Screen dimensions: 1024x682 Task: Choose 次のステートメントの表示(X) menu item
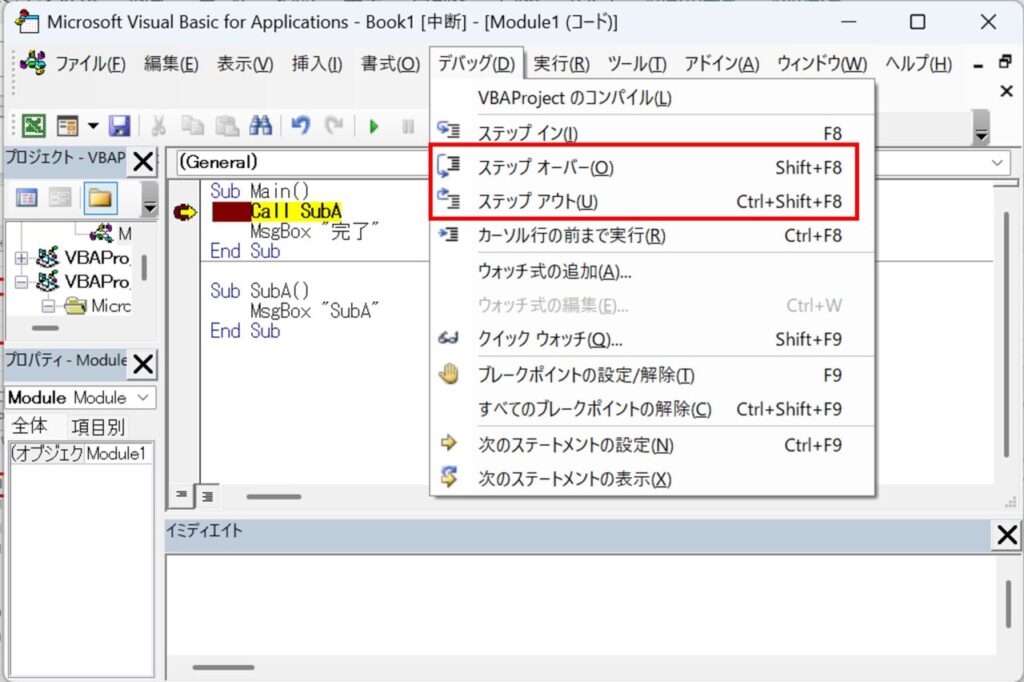[x=652, y=479]
